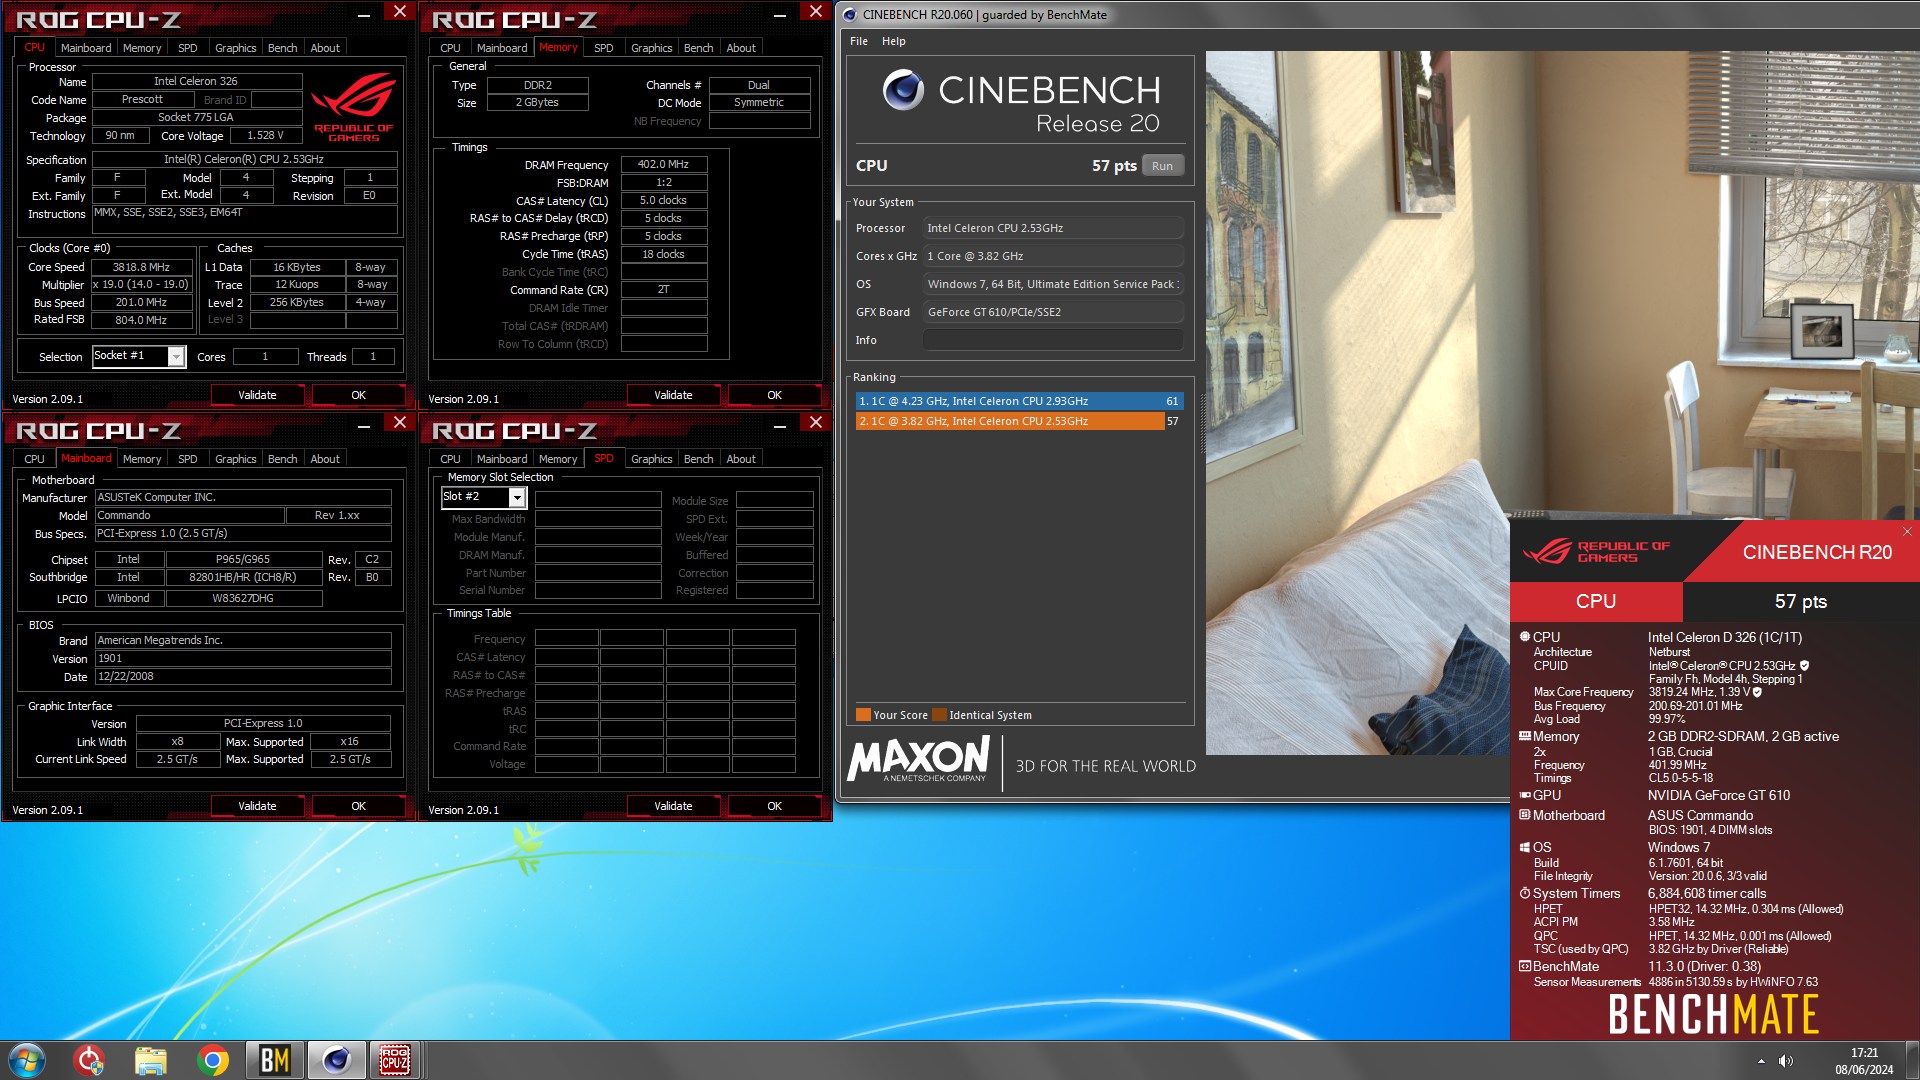Open Graphics tab in the Memory-tab CPU-Z window
1920x1080 pixels.
click(x=651, y=48)
